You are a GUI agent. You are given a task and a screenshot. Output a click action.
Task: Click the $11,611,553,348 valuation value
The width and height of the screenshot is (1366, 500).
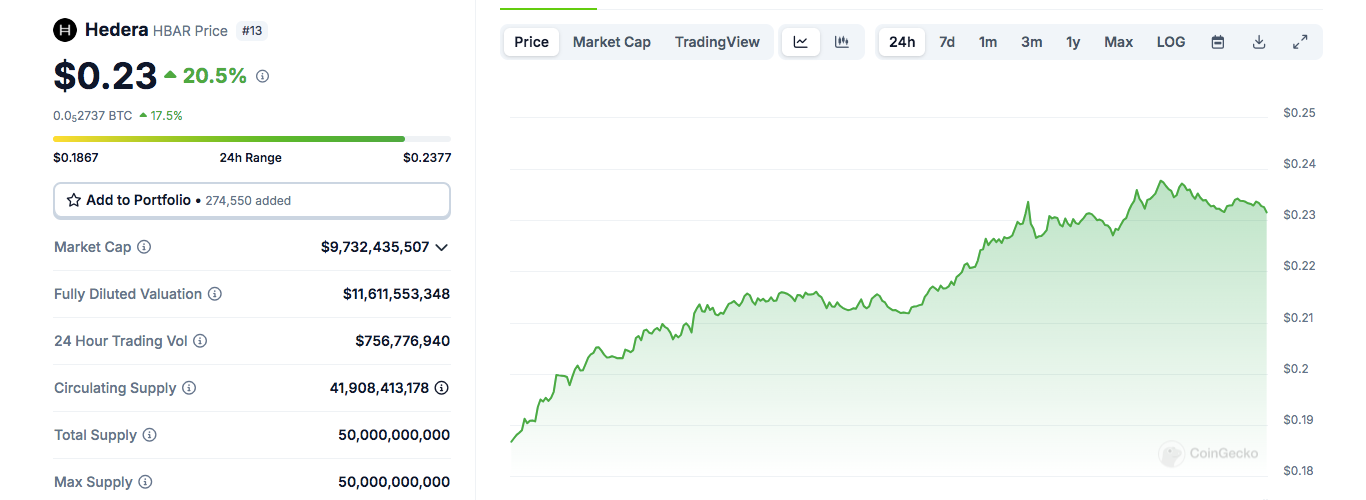coord(396,294)
